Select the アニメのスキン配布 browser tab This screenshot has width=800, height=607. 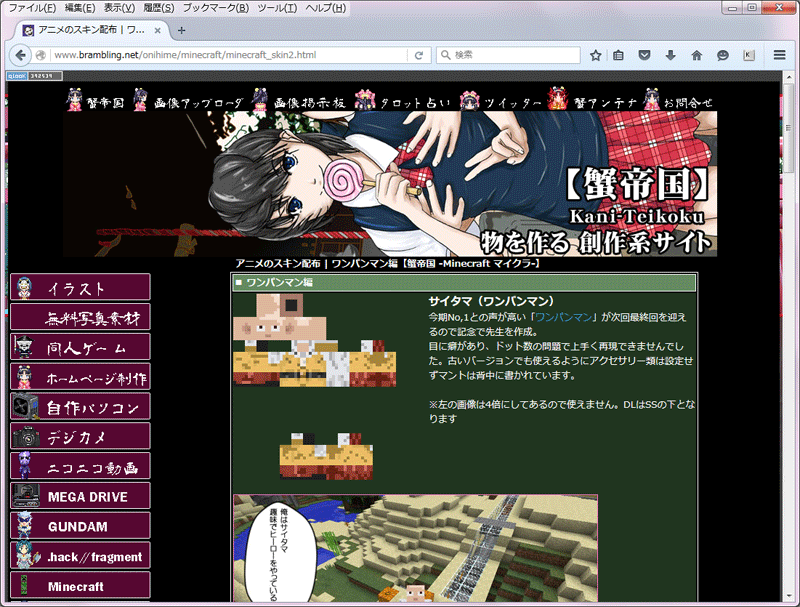point(92,30)
